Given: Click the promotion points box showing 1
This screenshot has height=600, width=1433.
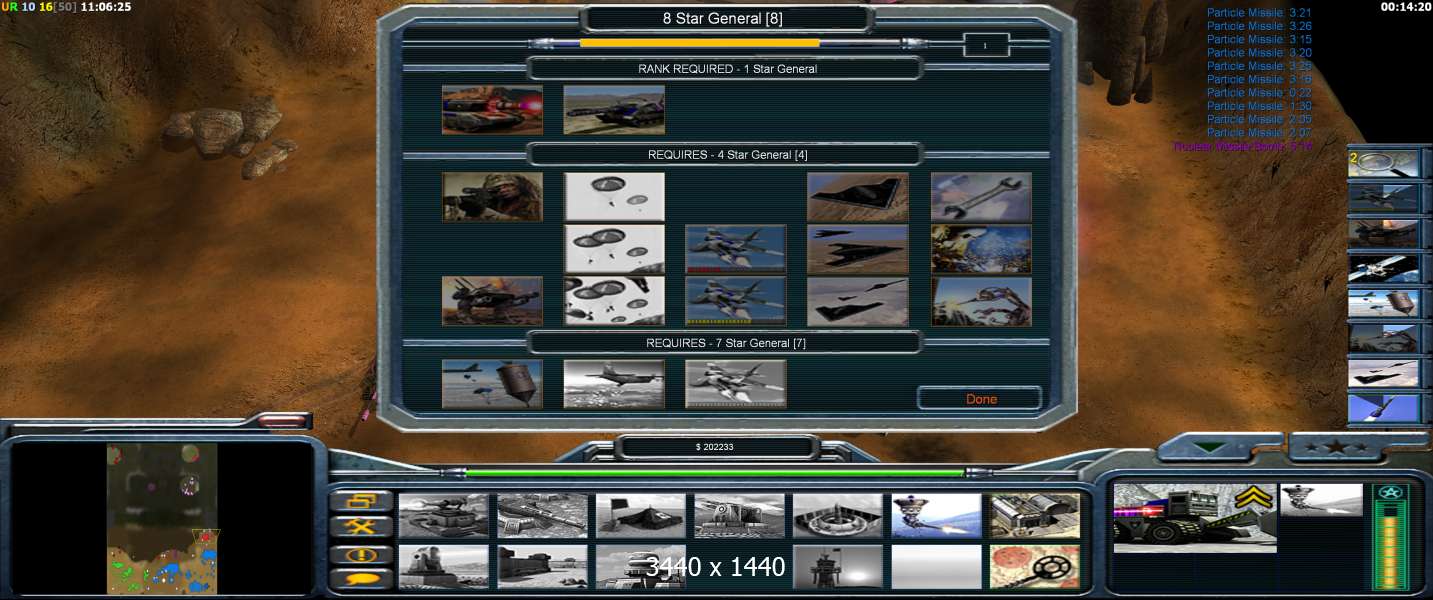Looking at the screenshot, I should [x=985, y=45].
